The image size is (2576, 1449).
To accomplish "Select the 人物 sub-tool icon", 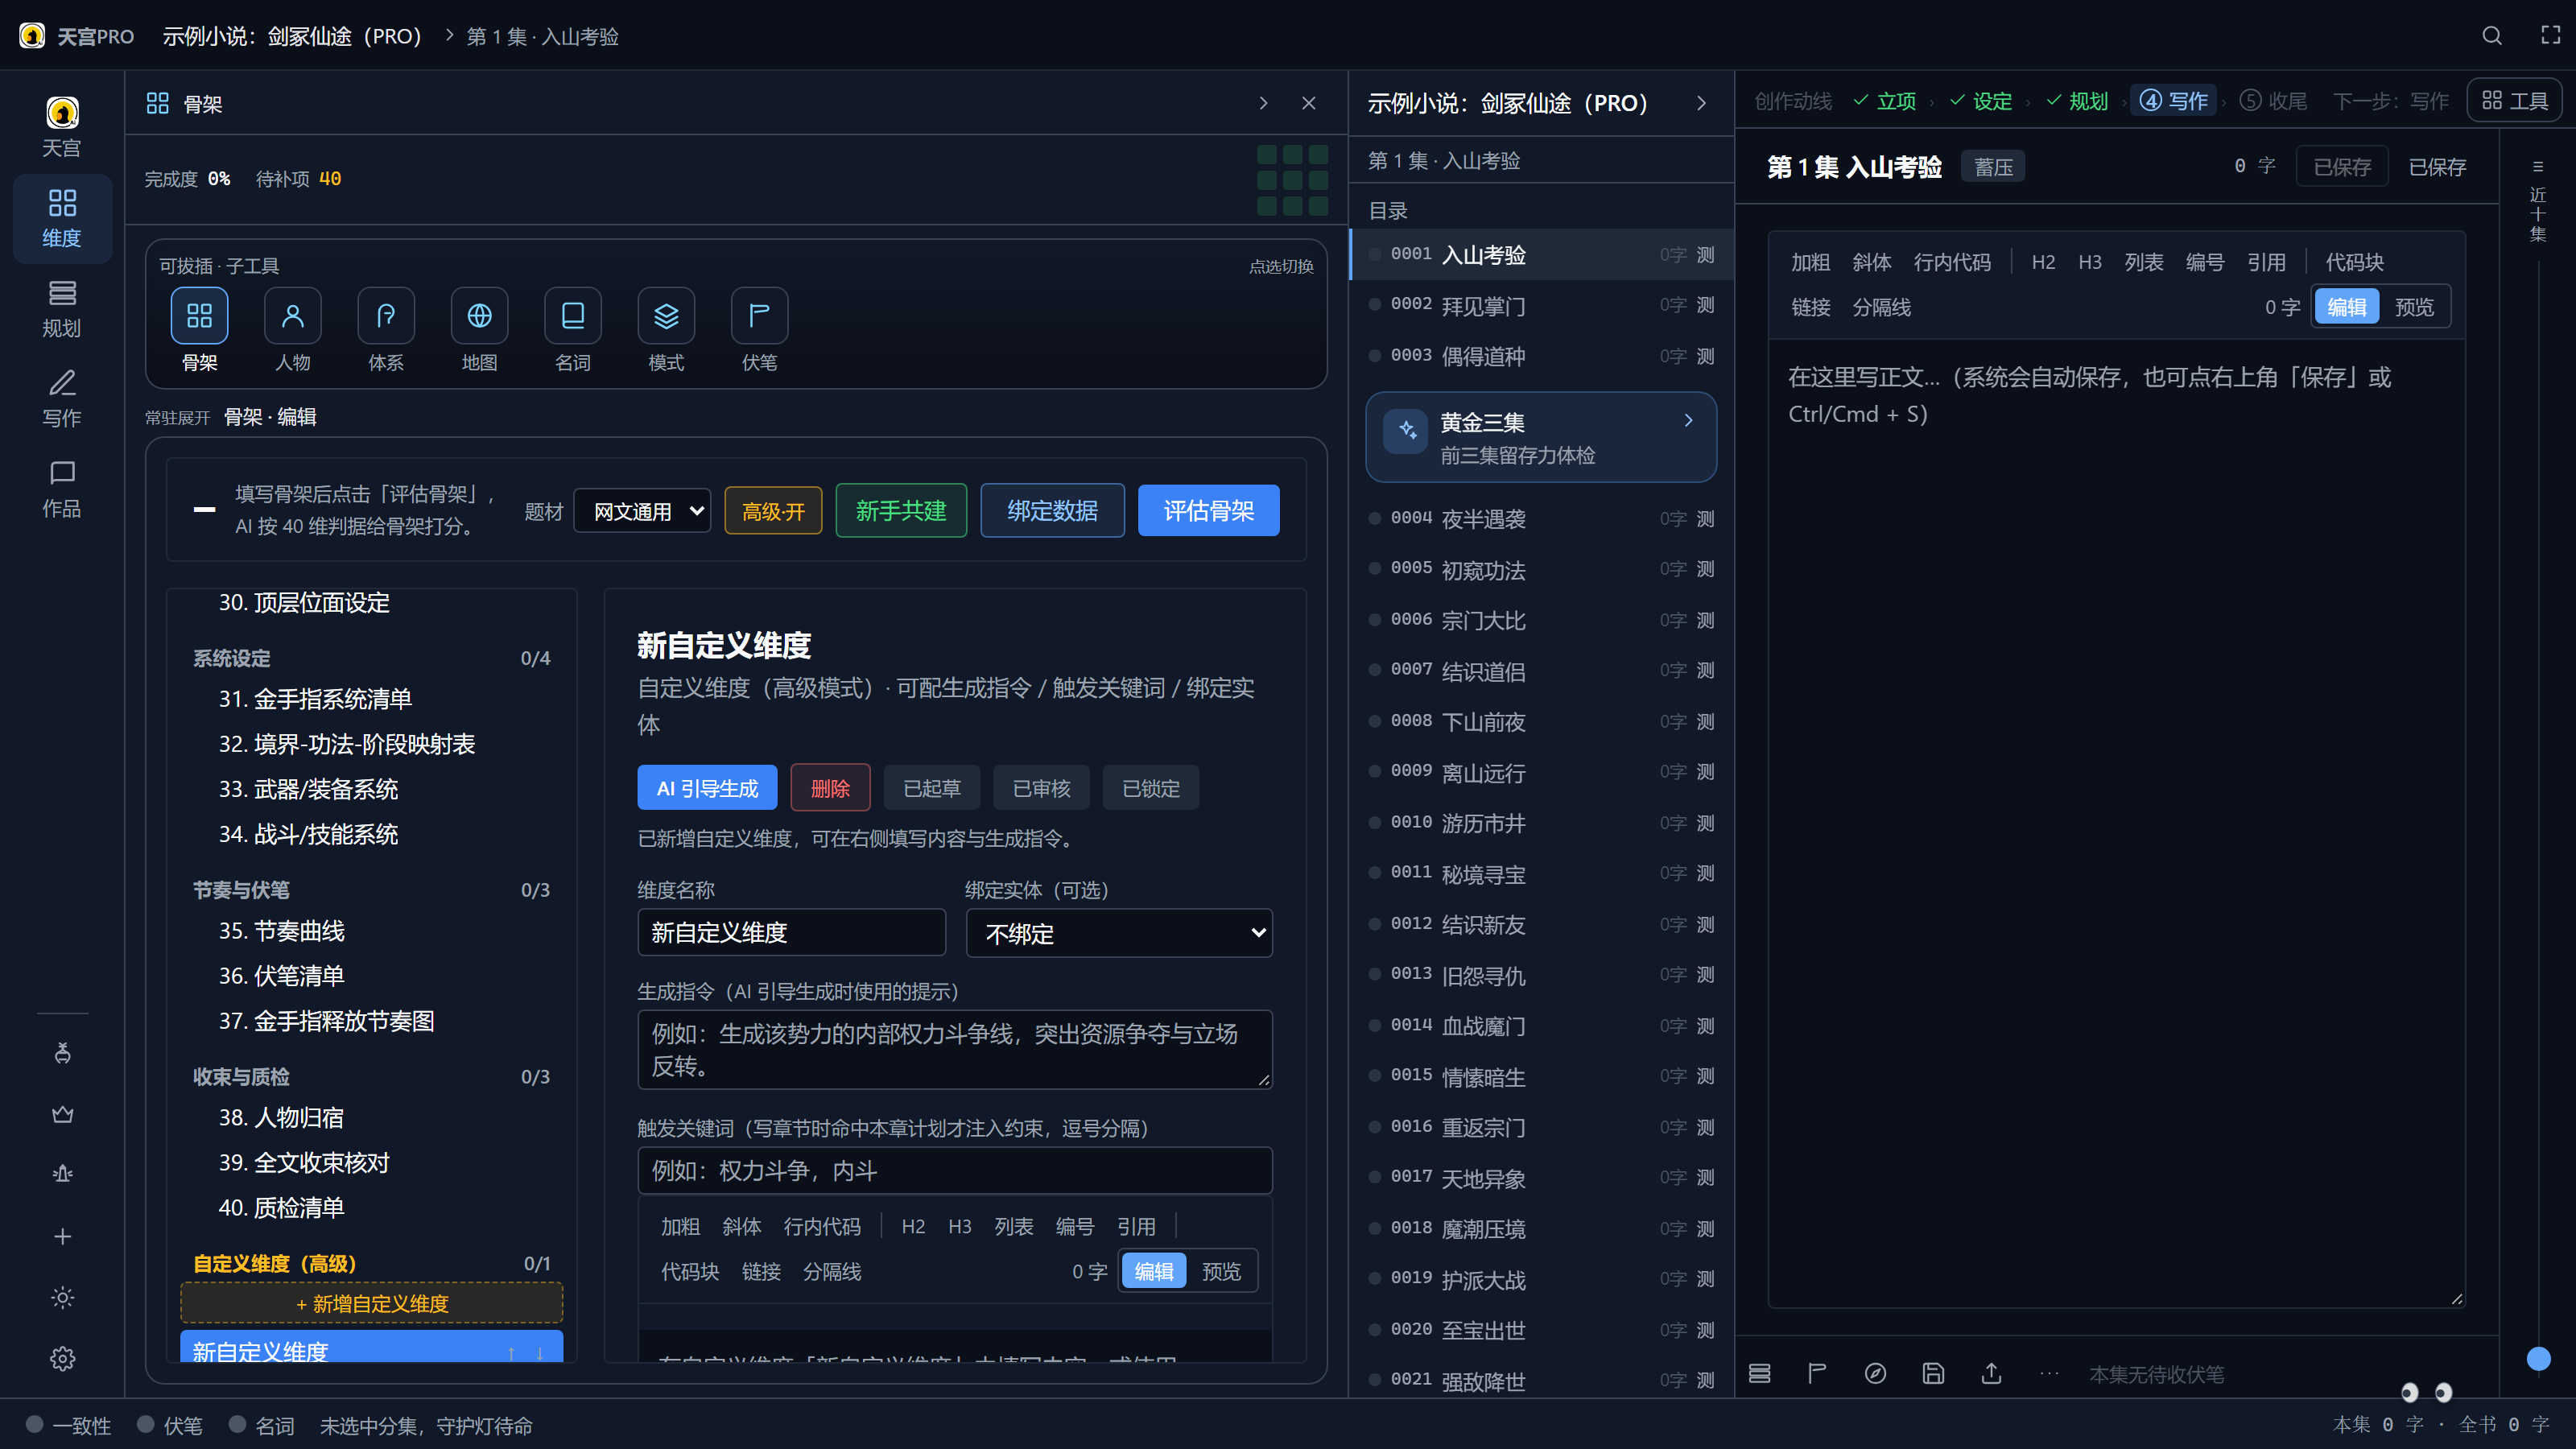I will (292, 315).
